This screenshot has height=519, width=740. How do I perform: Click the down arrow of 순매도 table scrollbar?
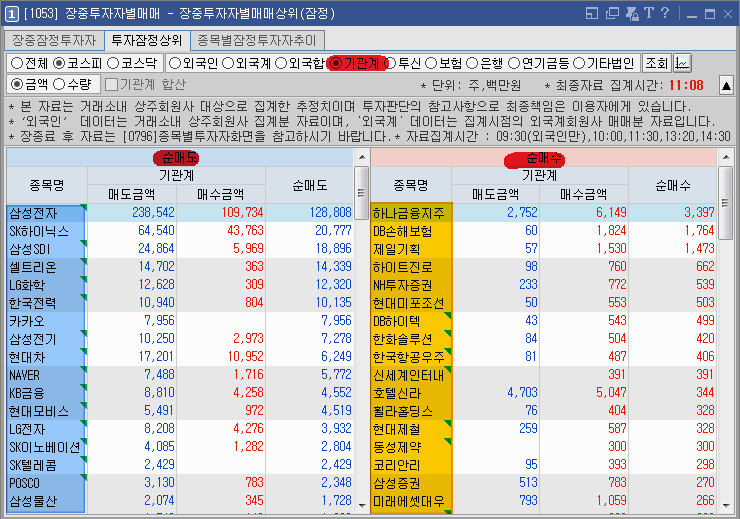[x=362, y=505]
